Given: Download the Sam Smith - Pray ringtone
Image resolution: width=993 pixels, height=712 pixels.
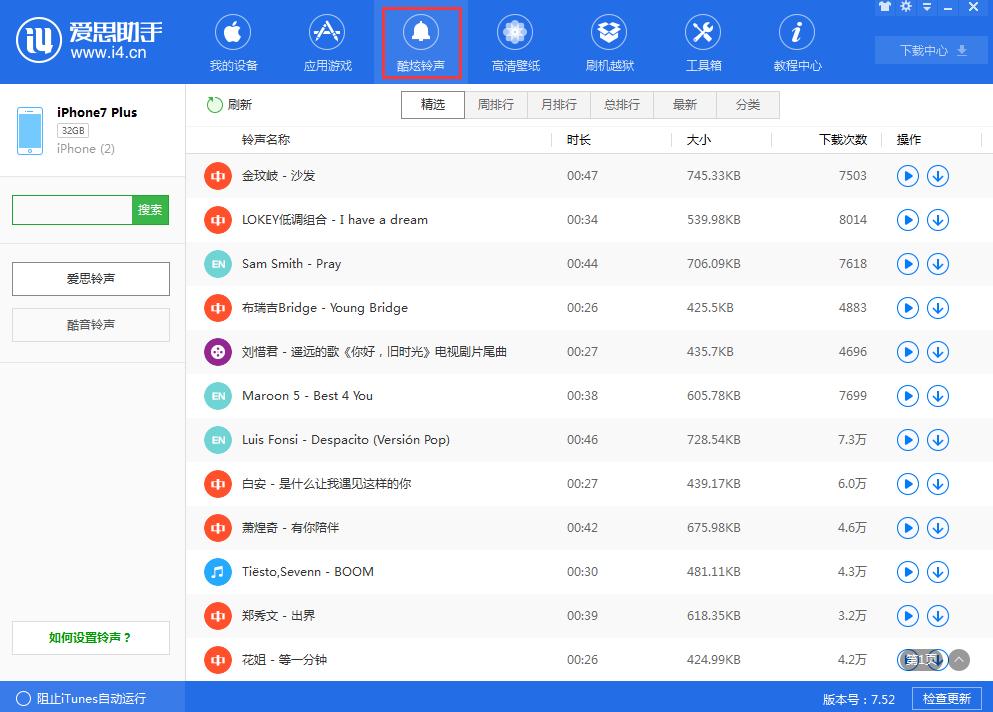Looking at the screenshot, I should (938, 264).
